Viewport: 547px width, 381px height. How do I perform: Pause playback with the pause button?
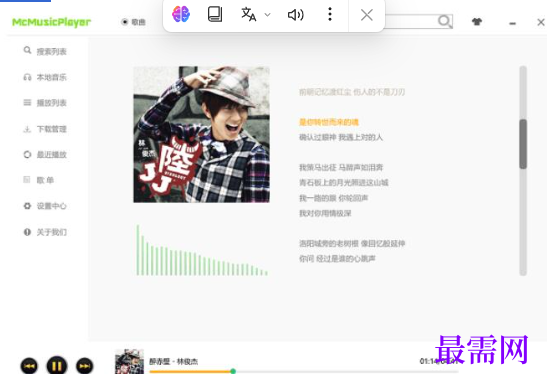pos(57,366)
